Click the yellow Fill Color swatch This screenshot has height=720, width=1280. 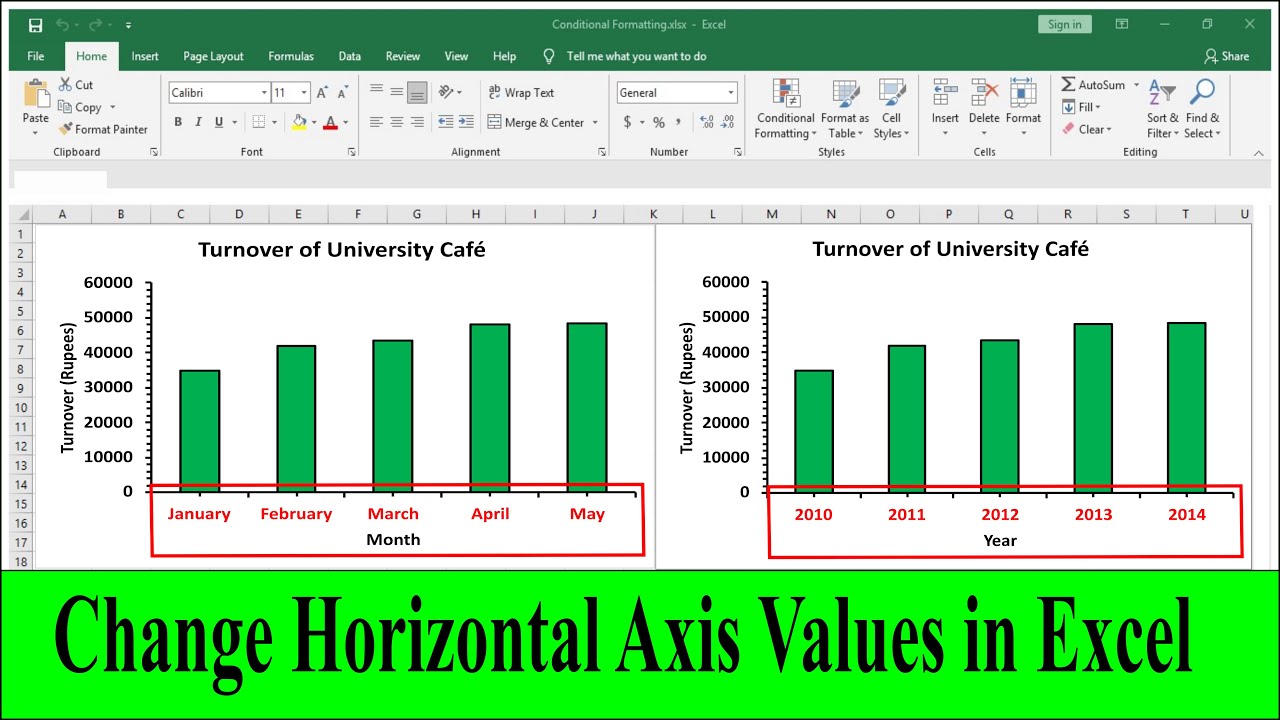click(x=298, y=122)
